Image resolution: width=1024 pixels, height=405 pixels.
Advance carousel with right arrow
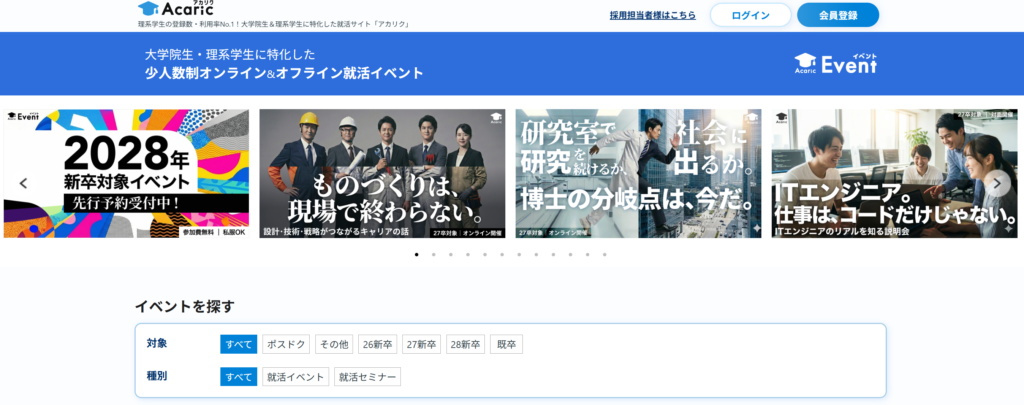(x=996, y=183)
